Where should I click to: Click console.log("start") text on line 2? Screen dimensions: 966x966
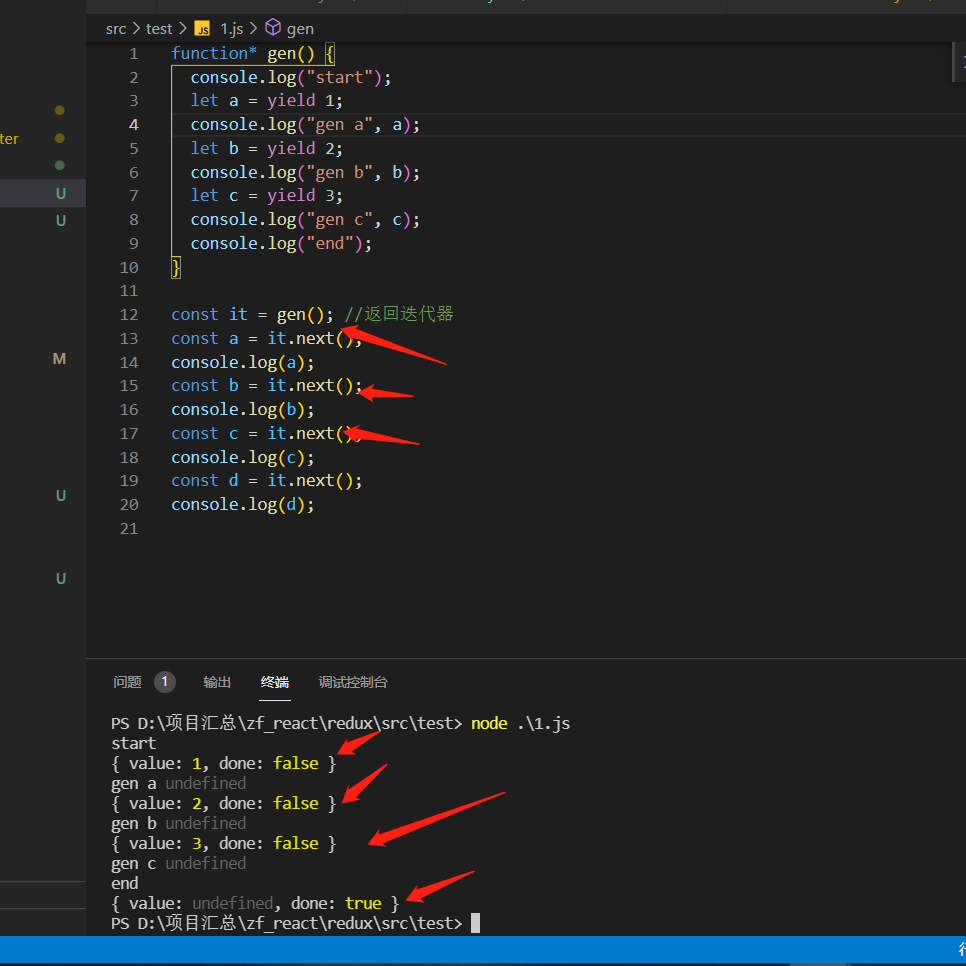coord(291,78)
